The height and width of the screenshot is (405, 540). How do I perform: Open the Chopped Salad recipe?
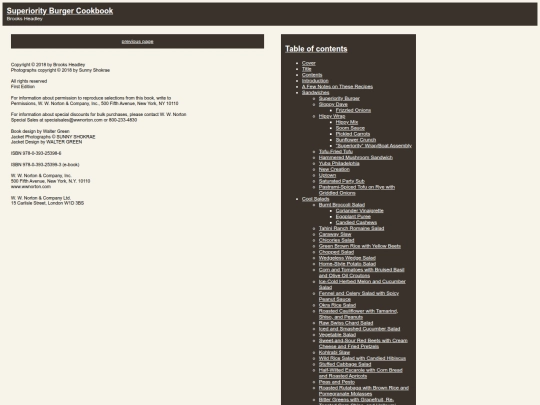coord(336,252)
